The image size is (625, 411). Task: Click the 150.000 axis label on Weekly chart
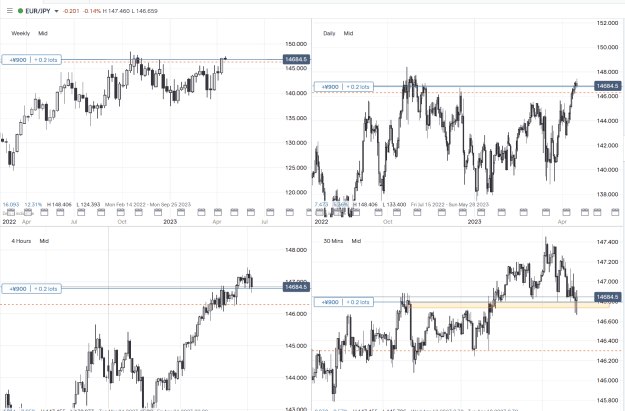tap(296, 44)
